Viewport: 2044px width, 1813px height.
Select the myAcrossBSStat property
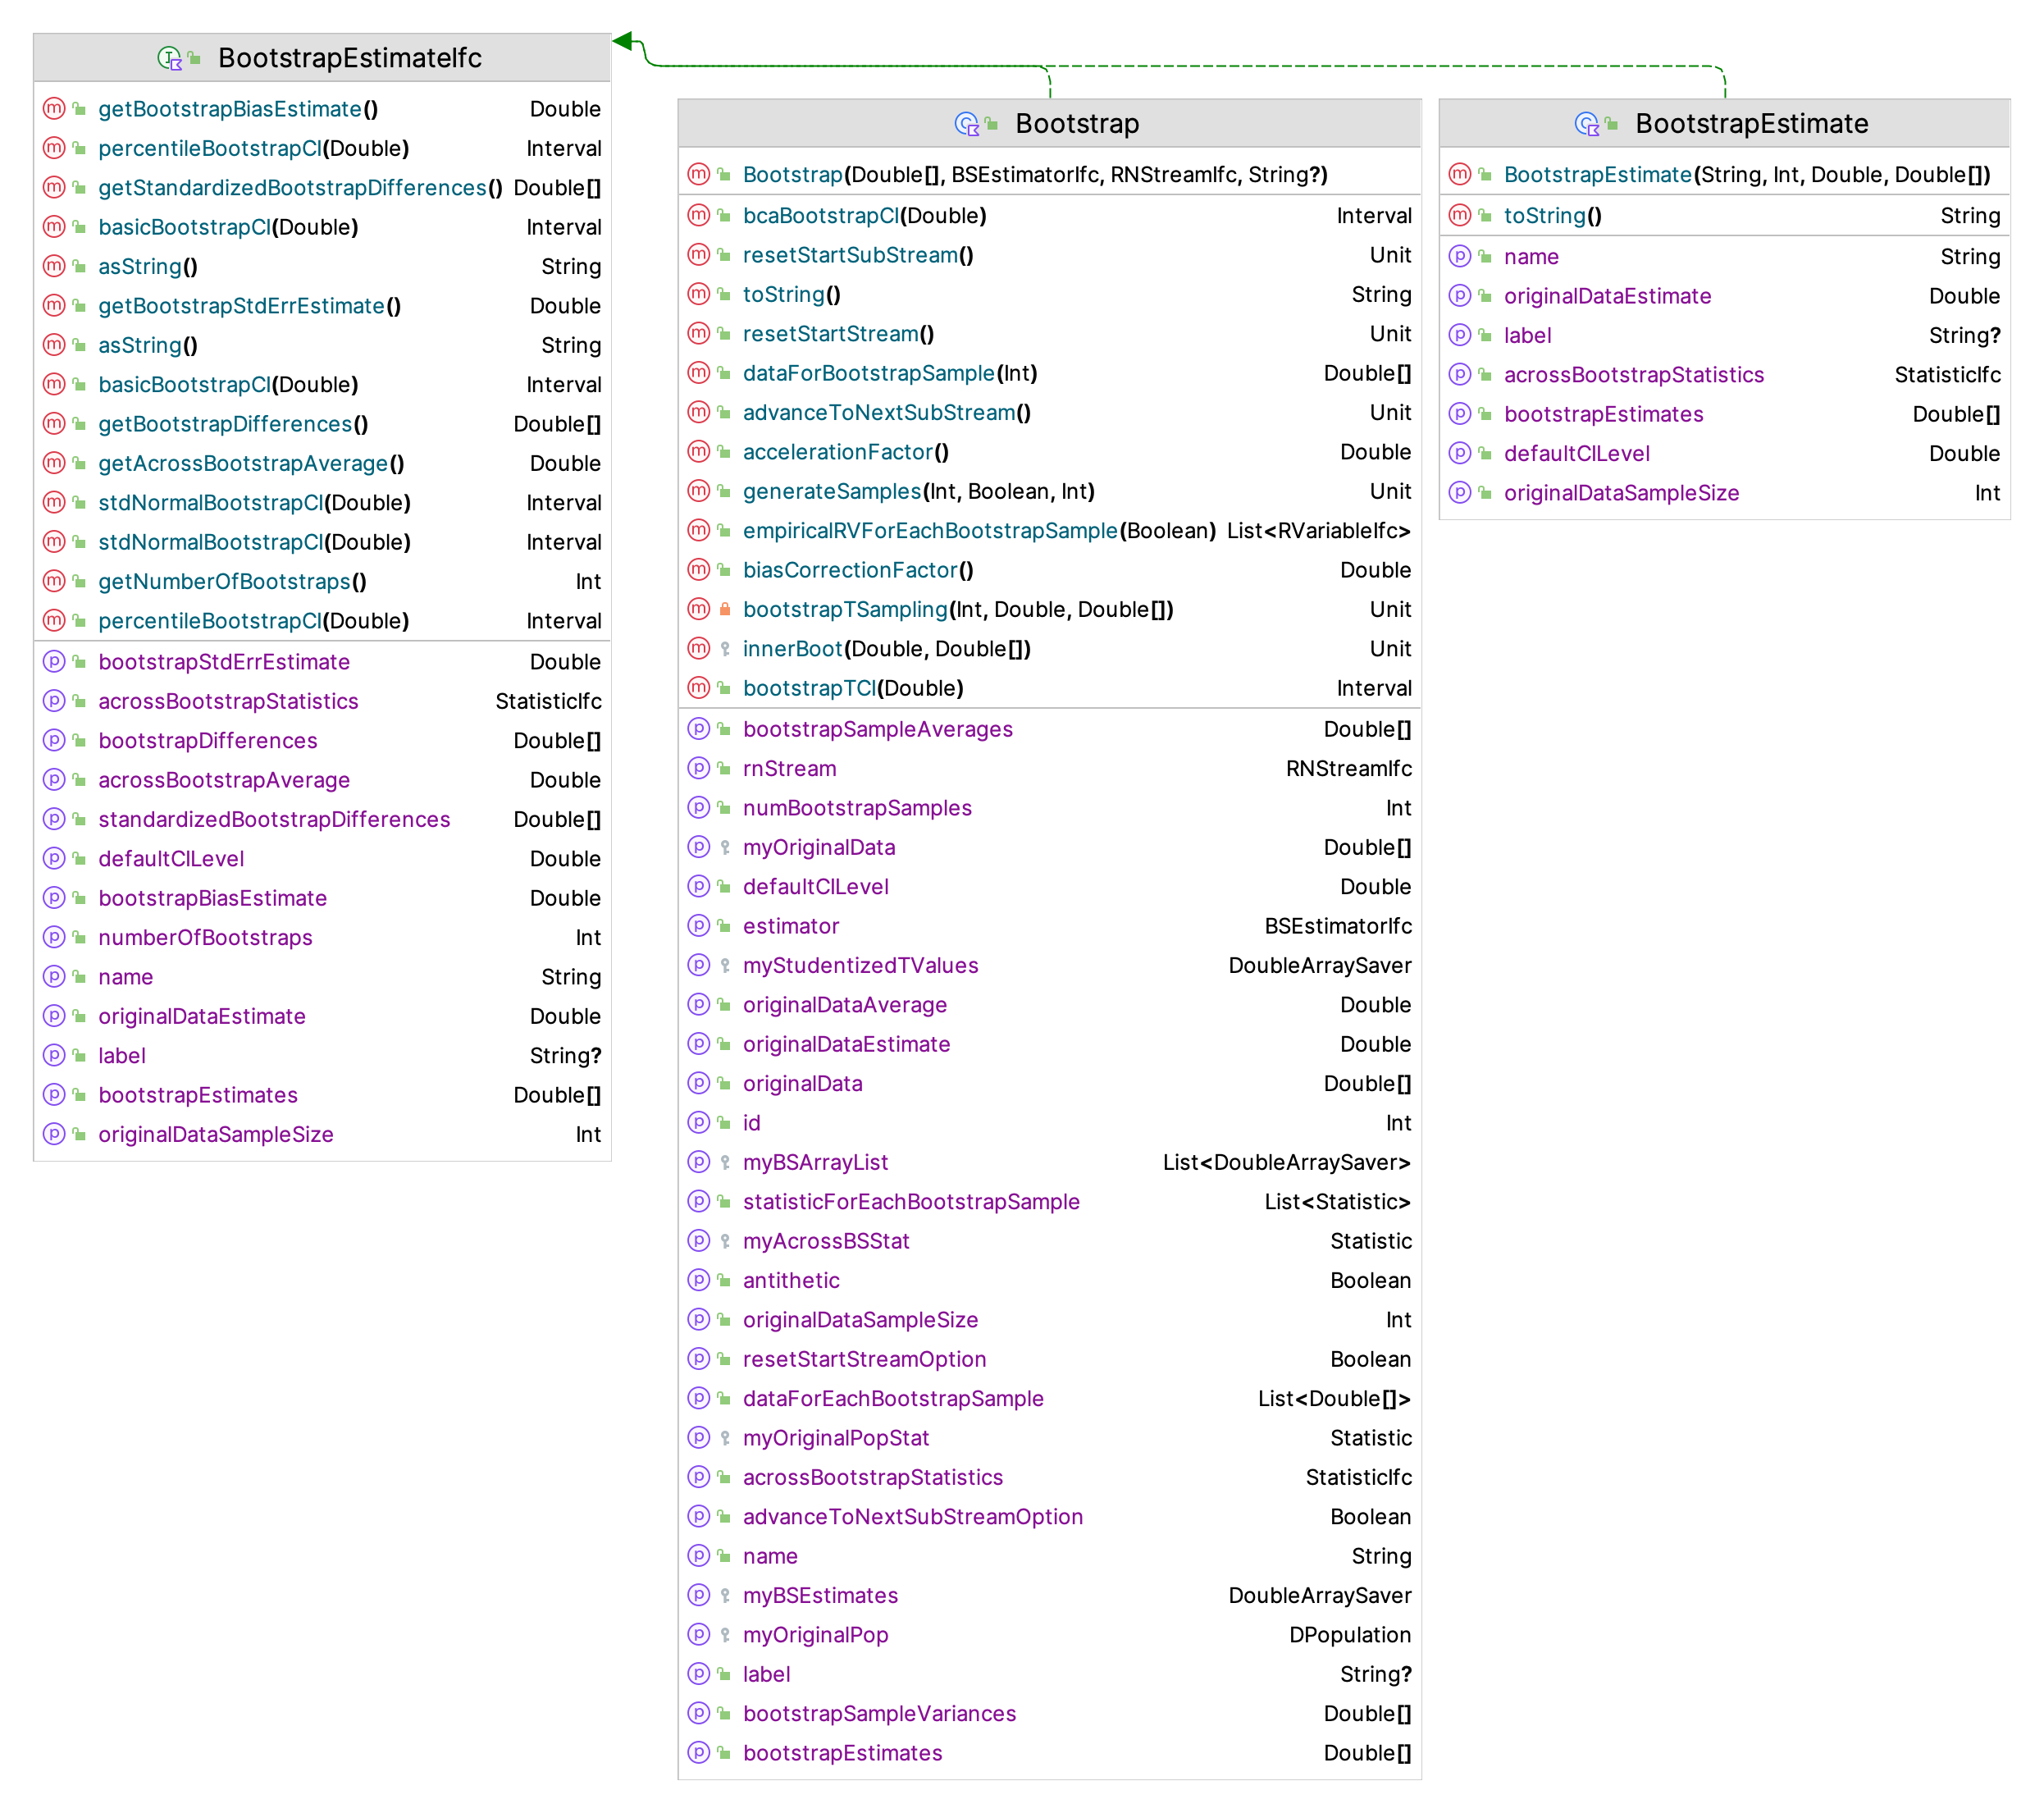[826, 1241]
